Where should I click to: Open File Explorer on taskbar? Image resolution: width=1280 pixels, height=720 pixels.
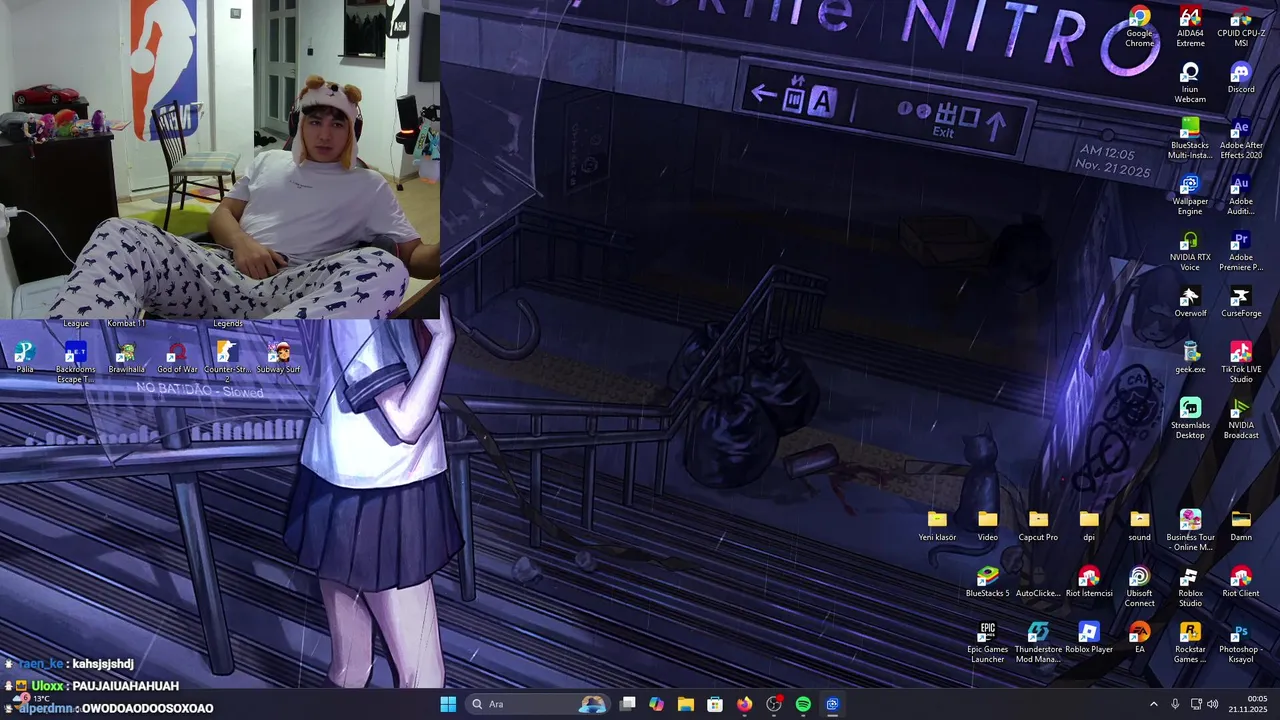(x=685, y=704)
